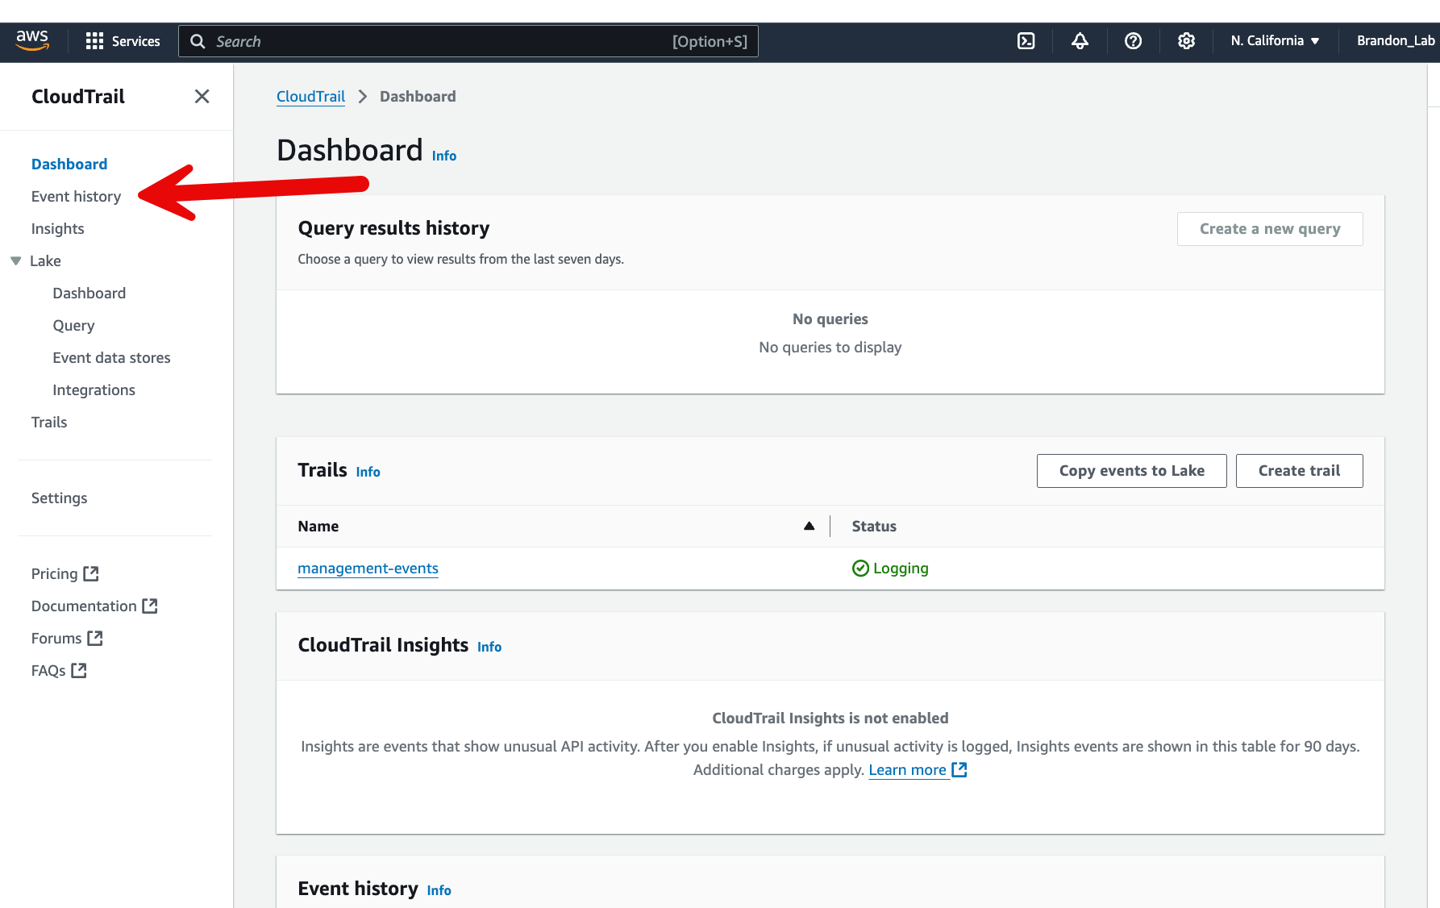Collapse the Lake navigation section
Image resolution: width=1440 pixels, height=908 pixels.
click(16, 261)
